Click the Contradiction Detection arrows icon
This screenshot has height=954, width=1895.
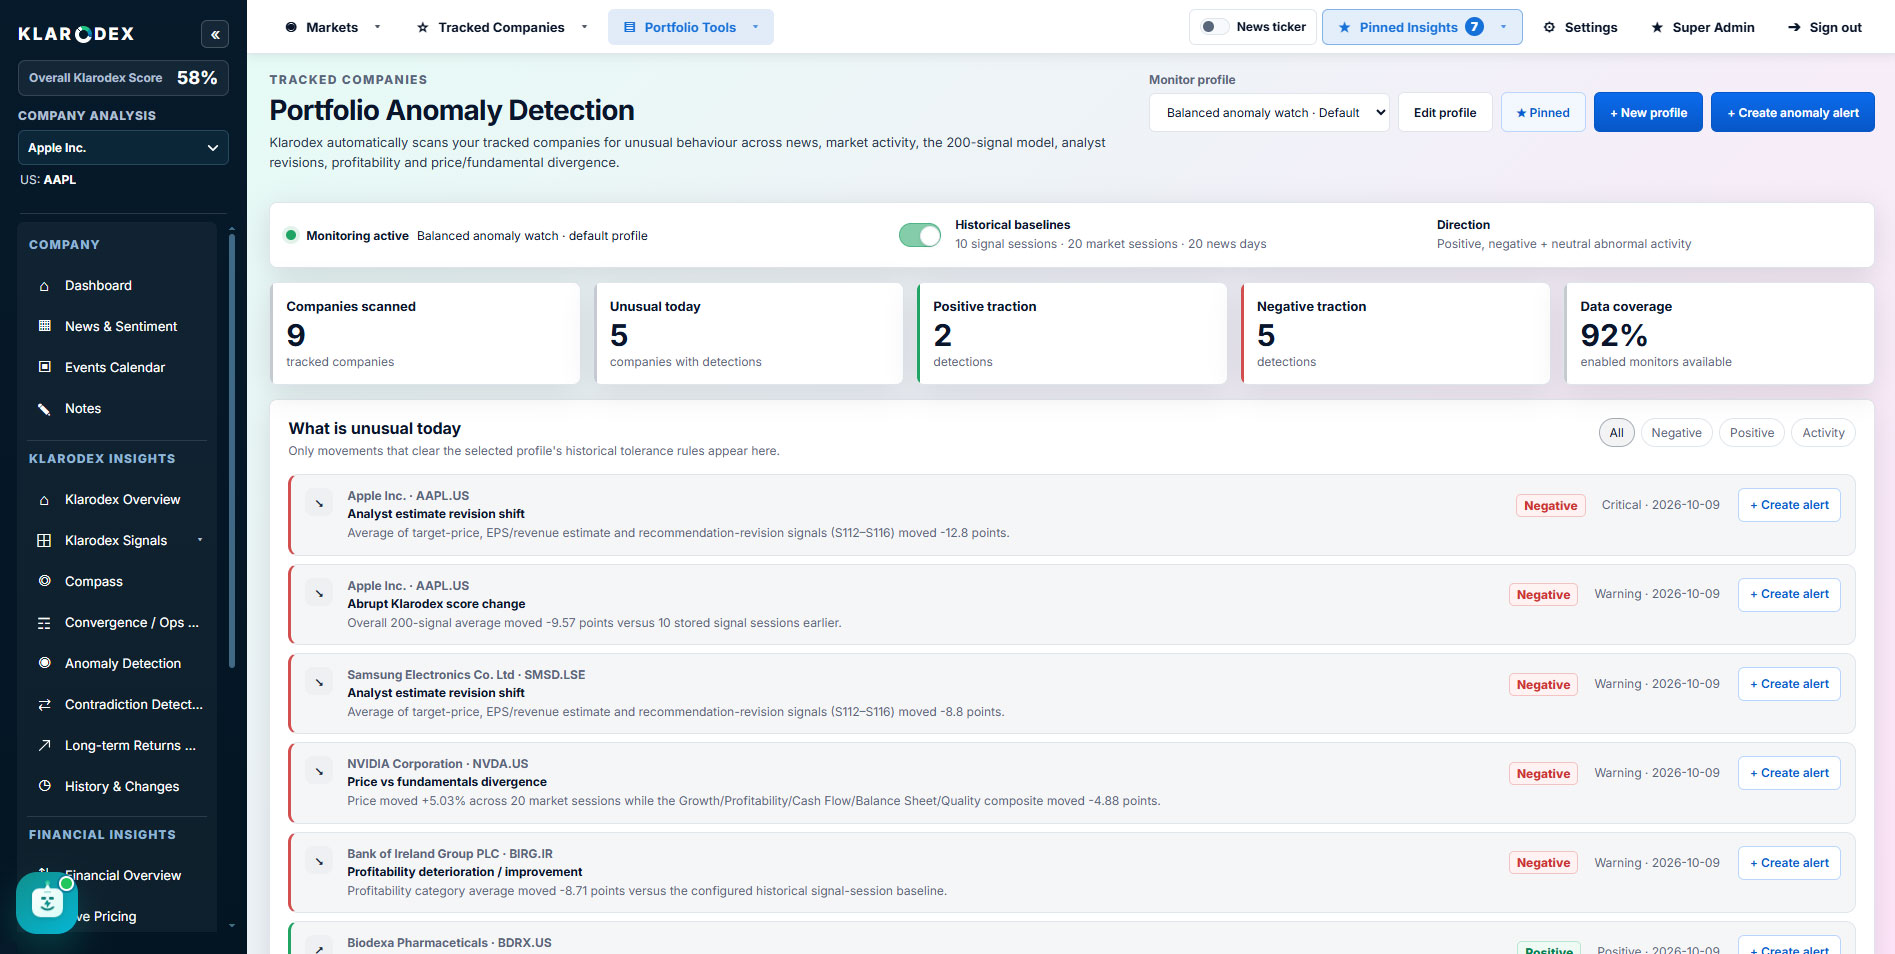tap(44, 705)
